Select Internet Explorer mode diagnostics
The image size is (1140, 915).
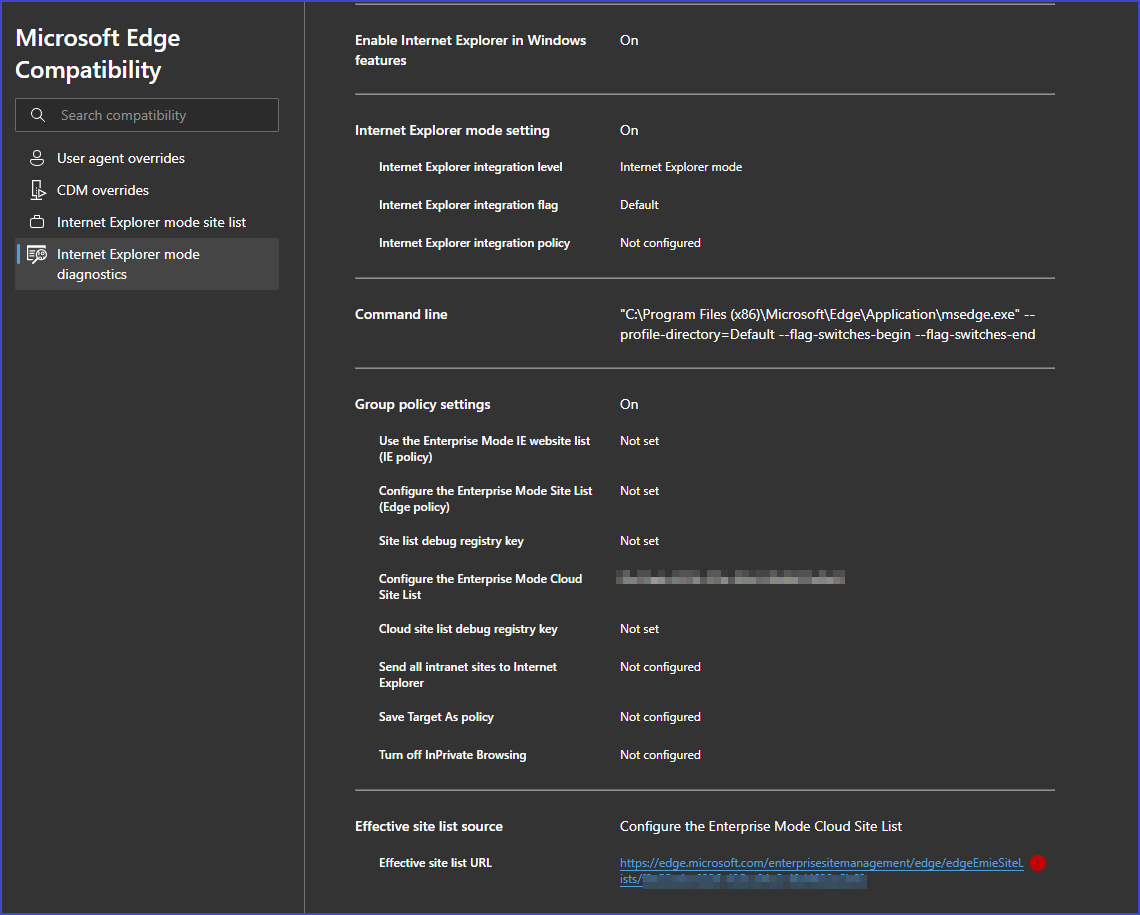(147, 264)
